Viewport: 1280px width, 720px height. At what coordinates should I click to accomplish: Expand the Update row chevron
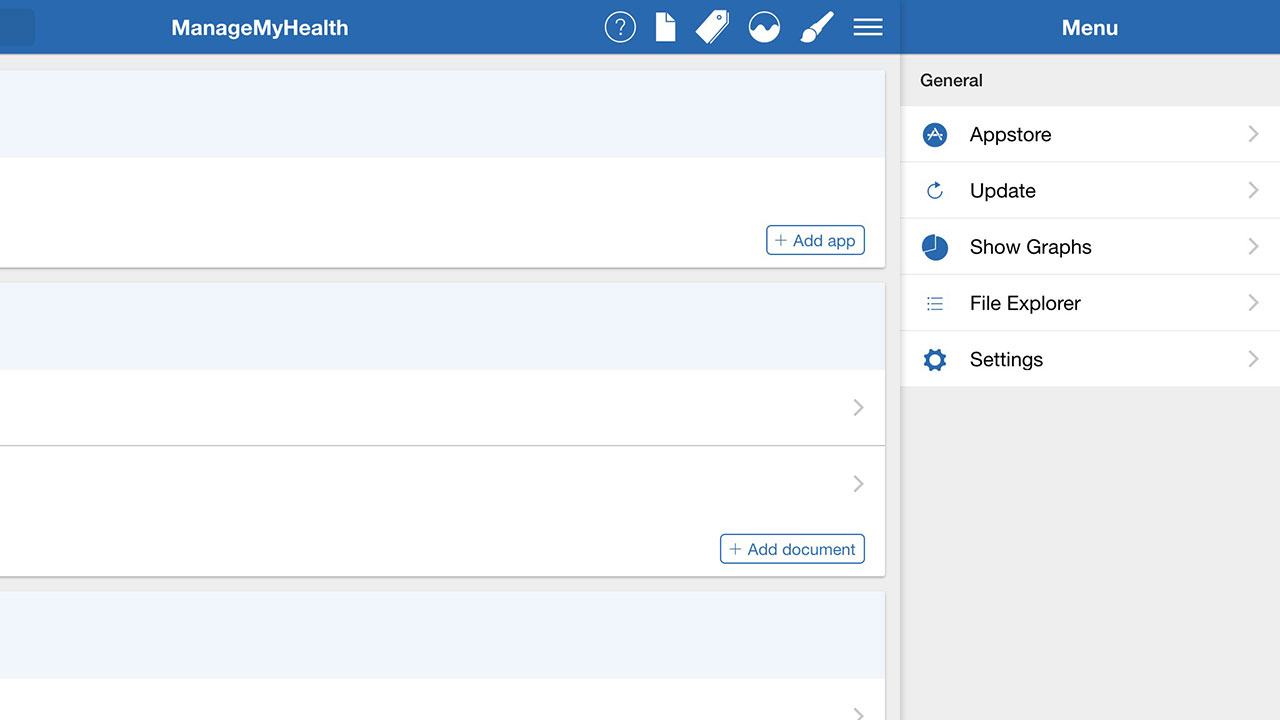[1253, 191]
